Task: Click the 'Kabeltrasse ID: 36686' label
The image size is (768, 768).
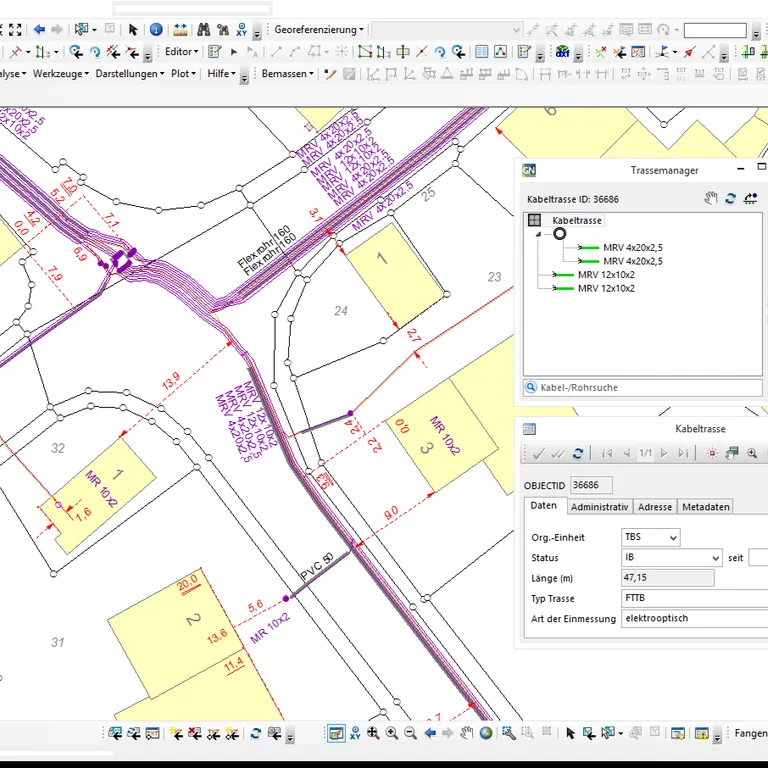Action: 573,199
